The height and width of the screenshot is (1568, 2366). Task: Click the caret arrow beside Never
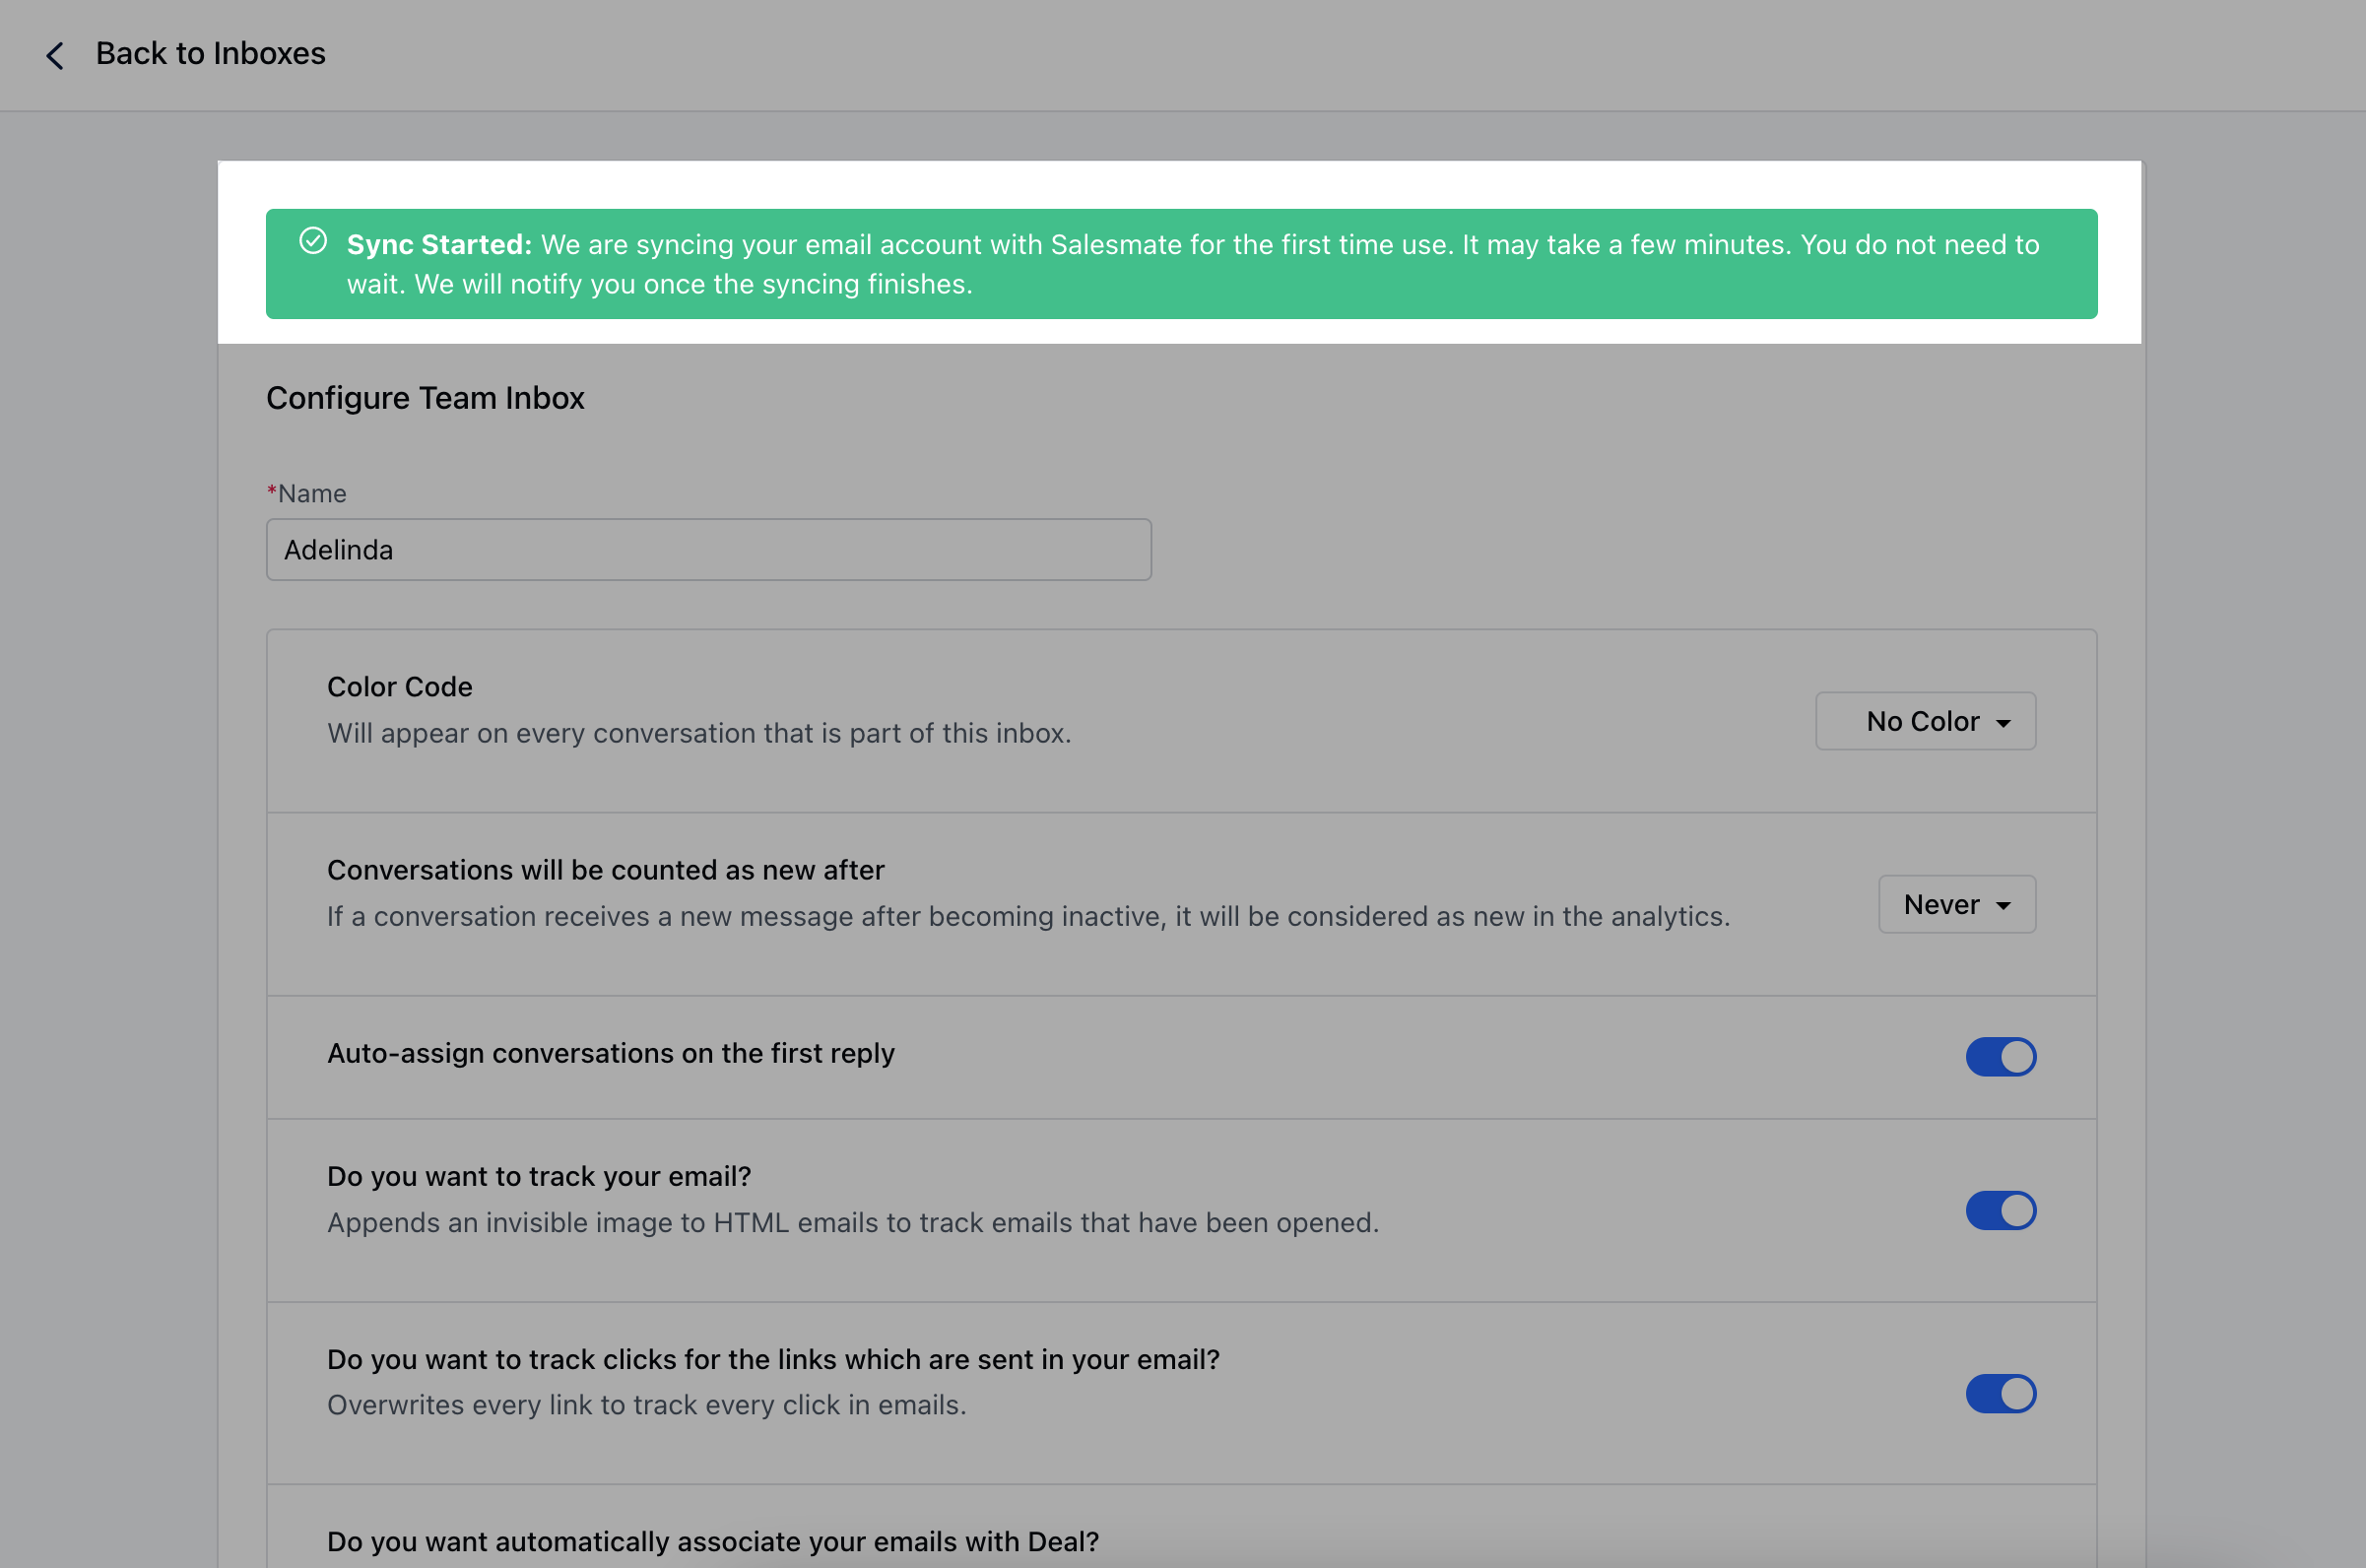tap(2003, 906)
